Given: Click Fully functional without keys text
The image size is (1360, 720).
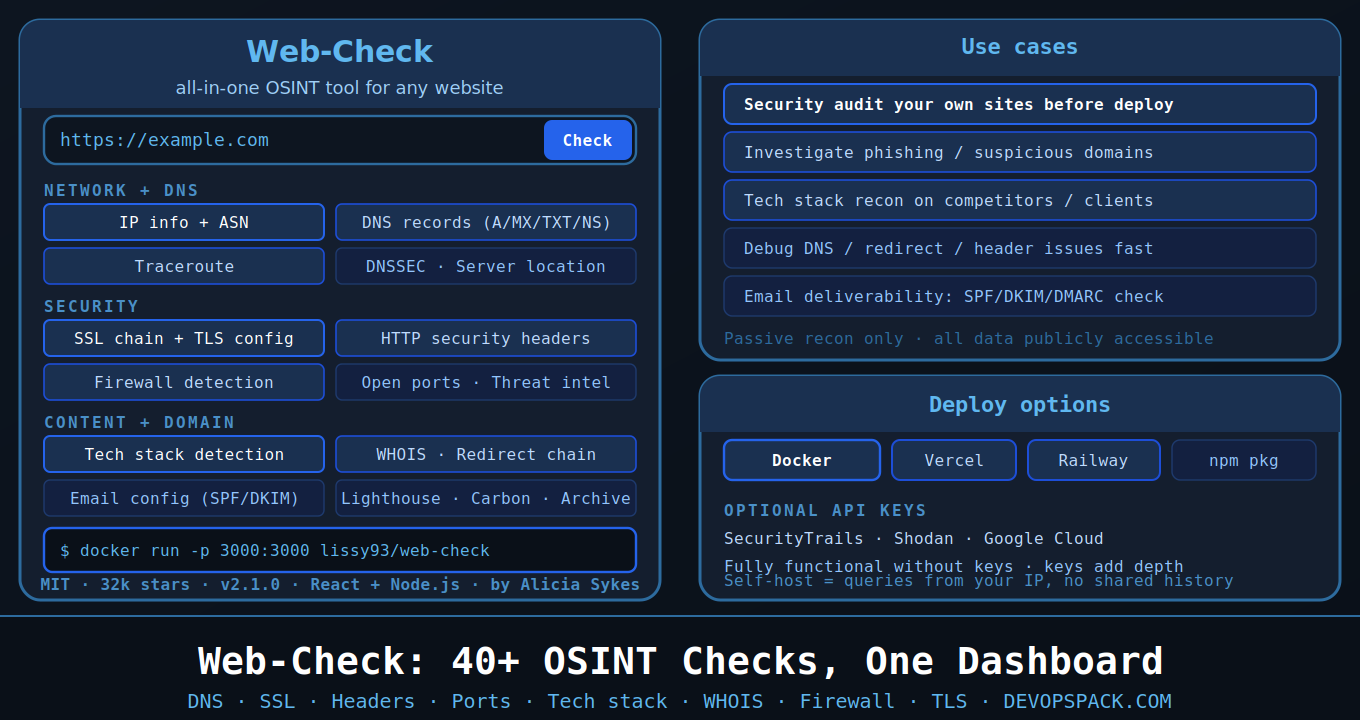Looking at the screenshot, I should tap(954, 565).
